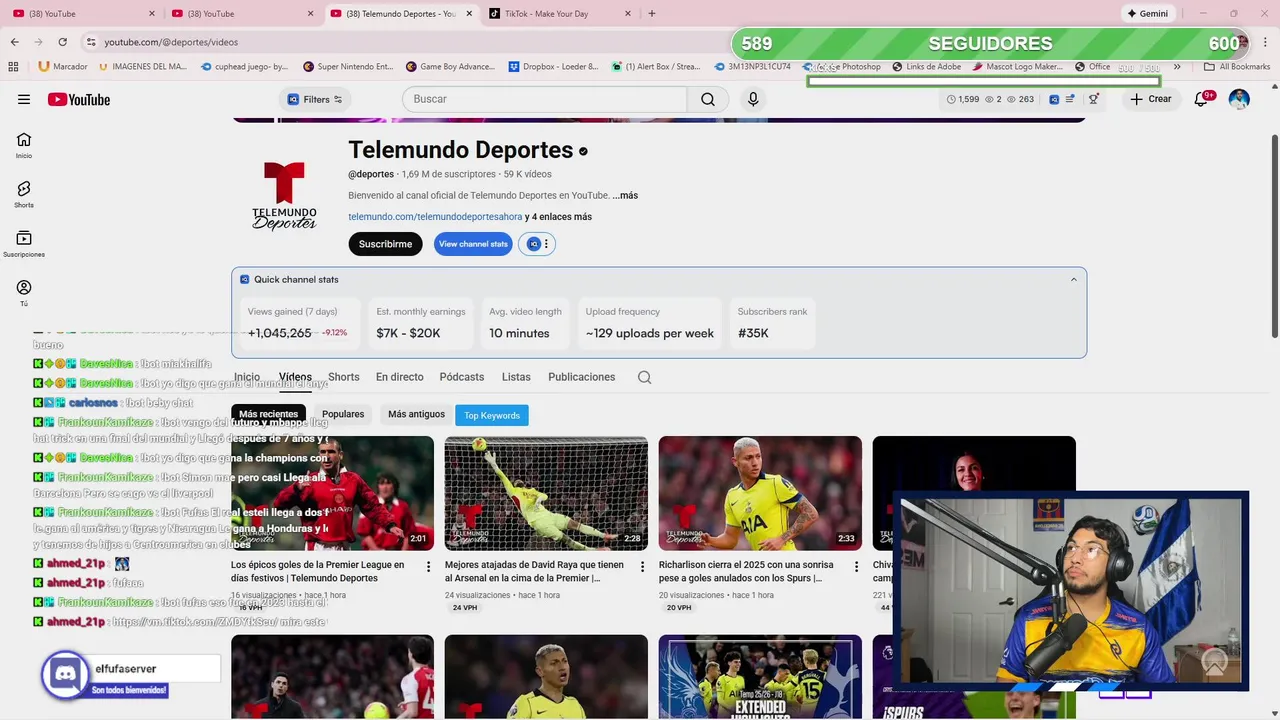1280x720 pixels.
Task: Open the options menu for the Premier League goals video
Action: [x=428, y=566]
